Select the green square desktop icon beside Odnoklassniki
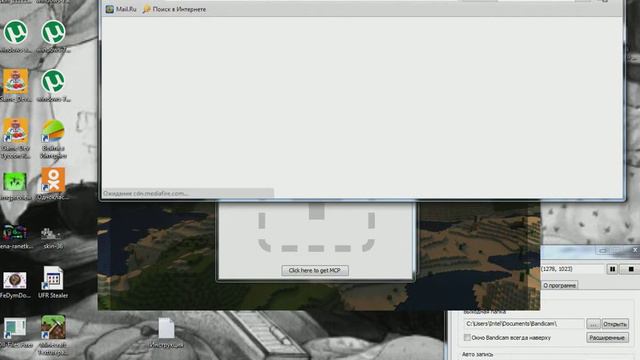Viewport: 640px width, 360px height. coord(15,186)
